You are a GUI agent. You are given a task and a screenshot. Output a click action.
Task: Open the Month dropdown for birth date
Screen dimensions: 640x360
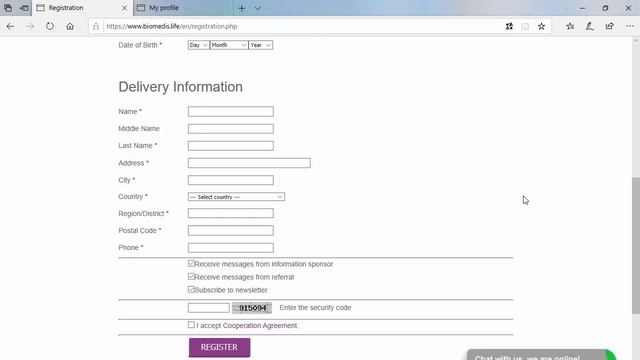(229, 45)
